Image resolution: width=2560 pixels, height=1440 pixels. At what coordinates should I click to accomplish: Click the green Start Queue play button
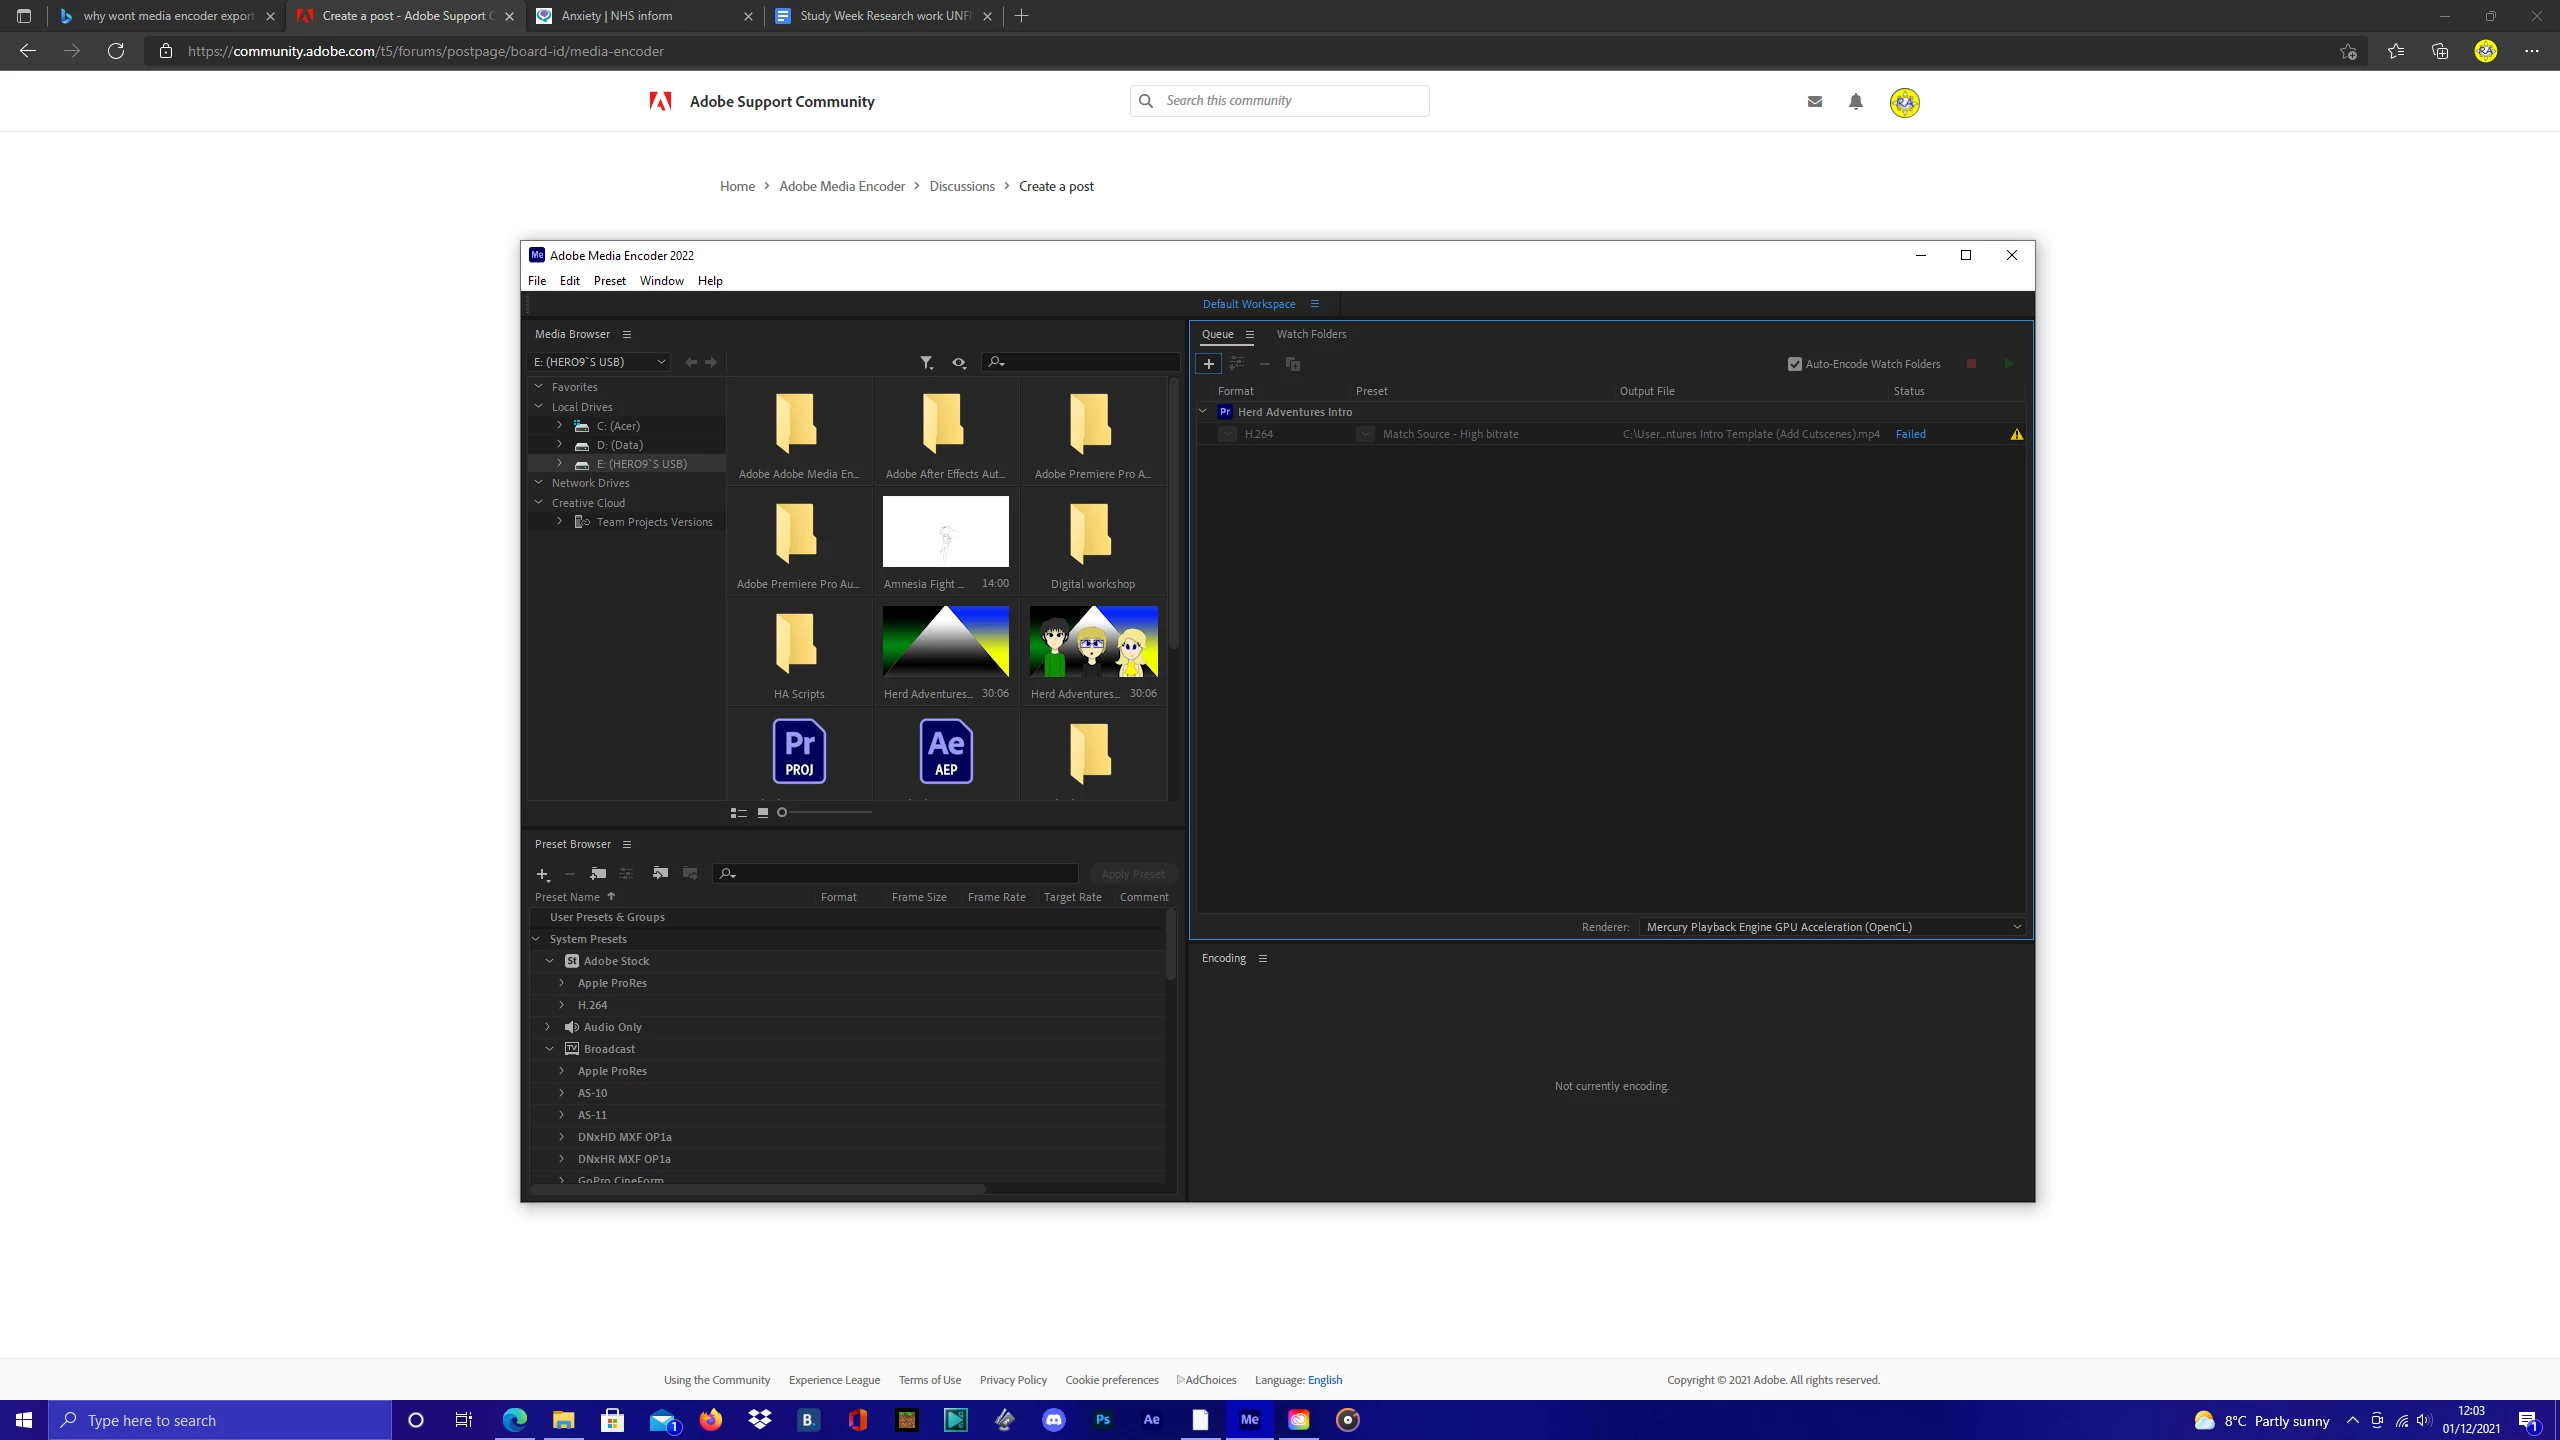pyautogui.click(x=2009, y=364)
